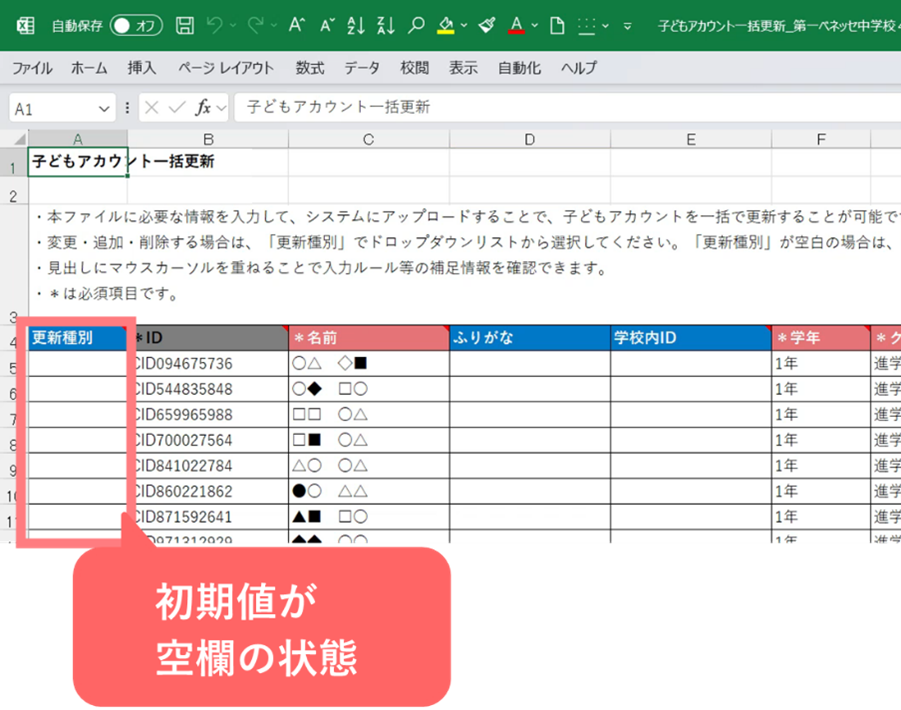Click the Save floppy disk icon
This screenshot has height=710, width=901.
click(184, 25)
